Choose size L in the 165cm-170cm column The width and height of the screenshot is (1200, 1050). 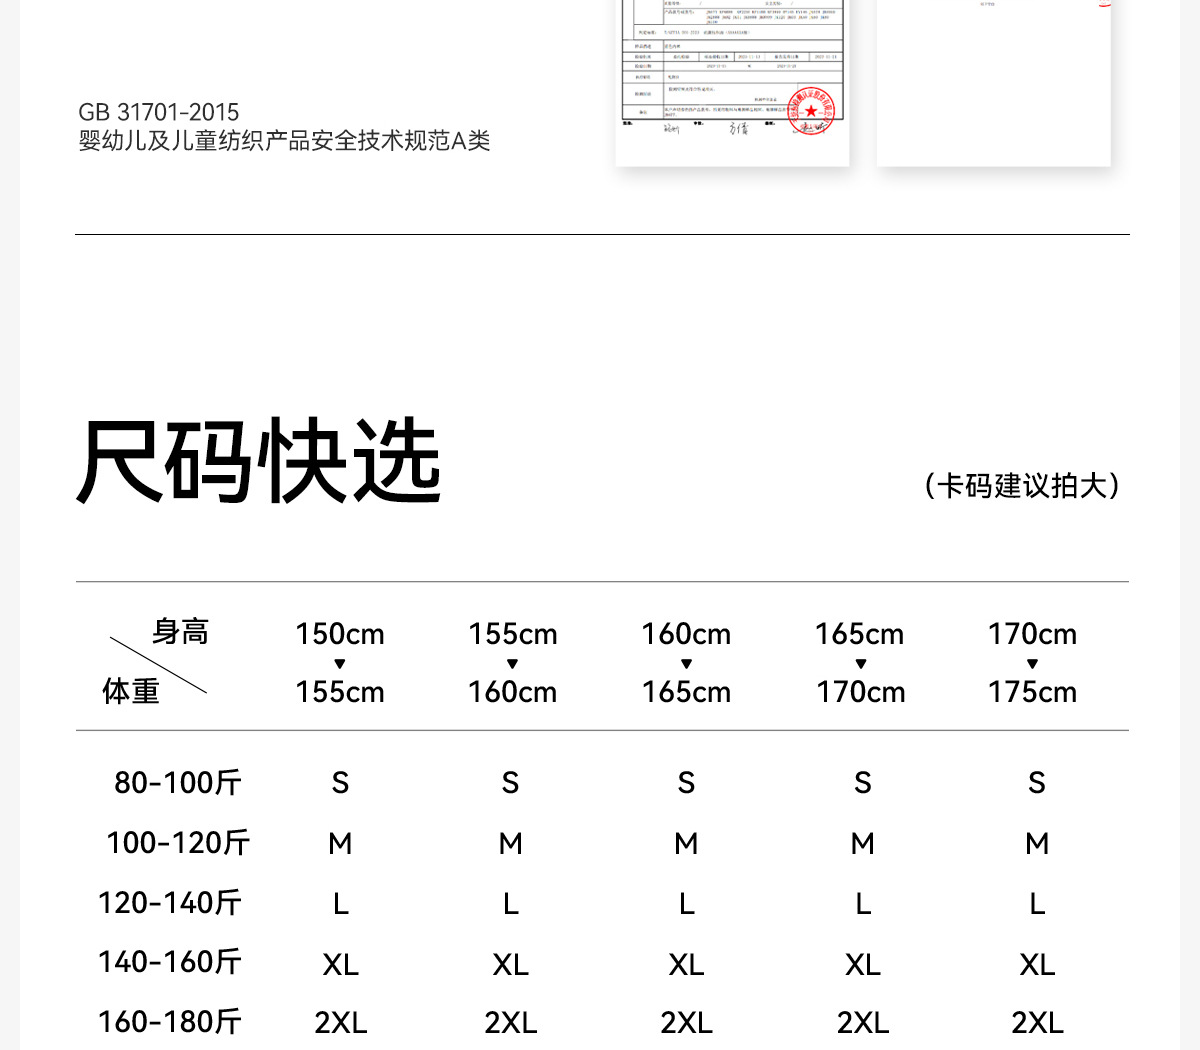coord(863,904)
